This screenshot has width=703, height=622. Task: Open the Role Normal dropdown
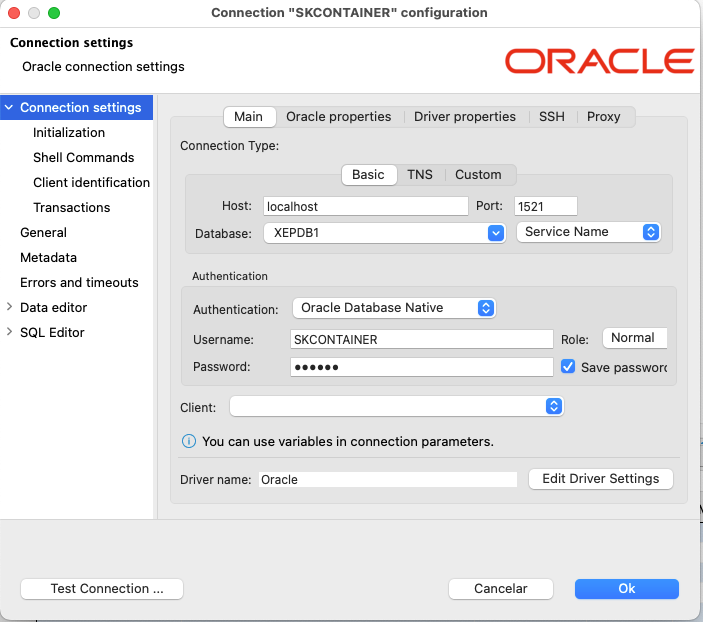pos(635,338)
